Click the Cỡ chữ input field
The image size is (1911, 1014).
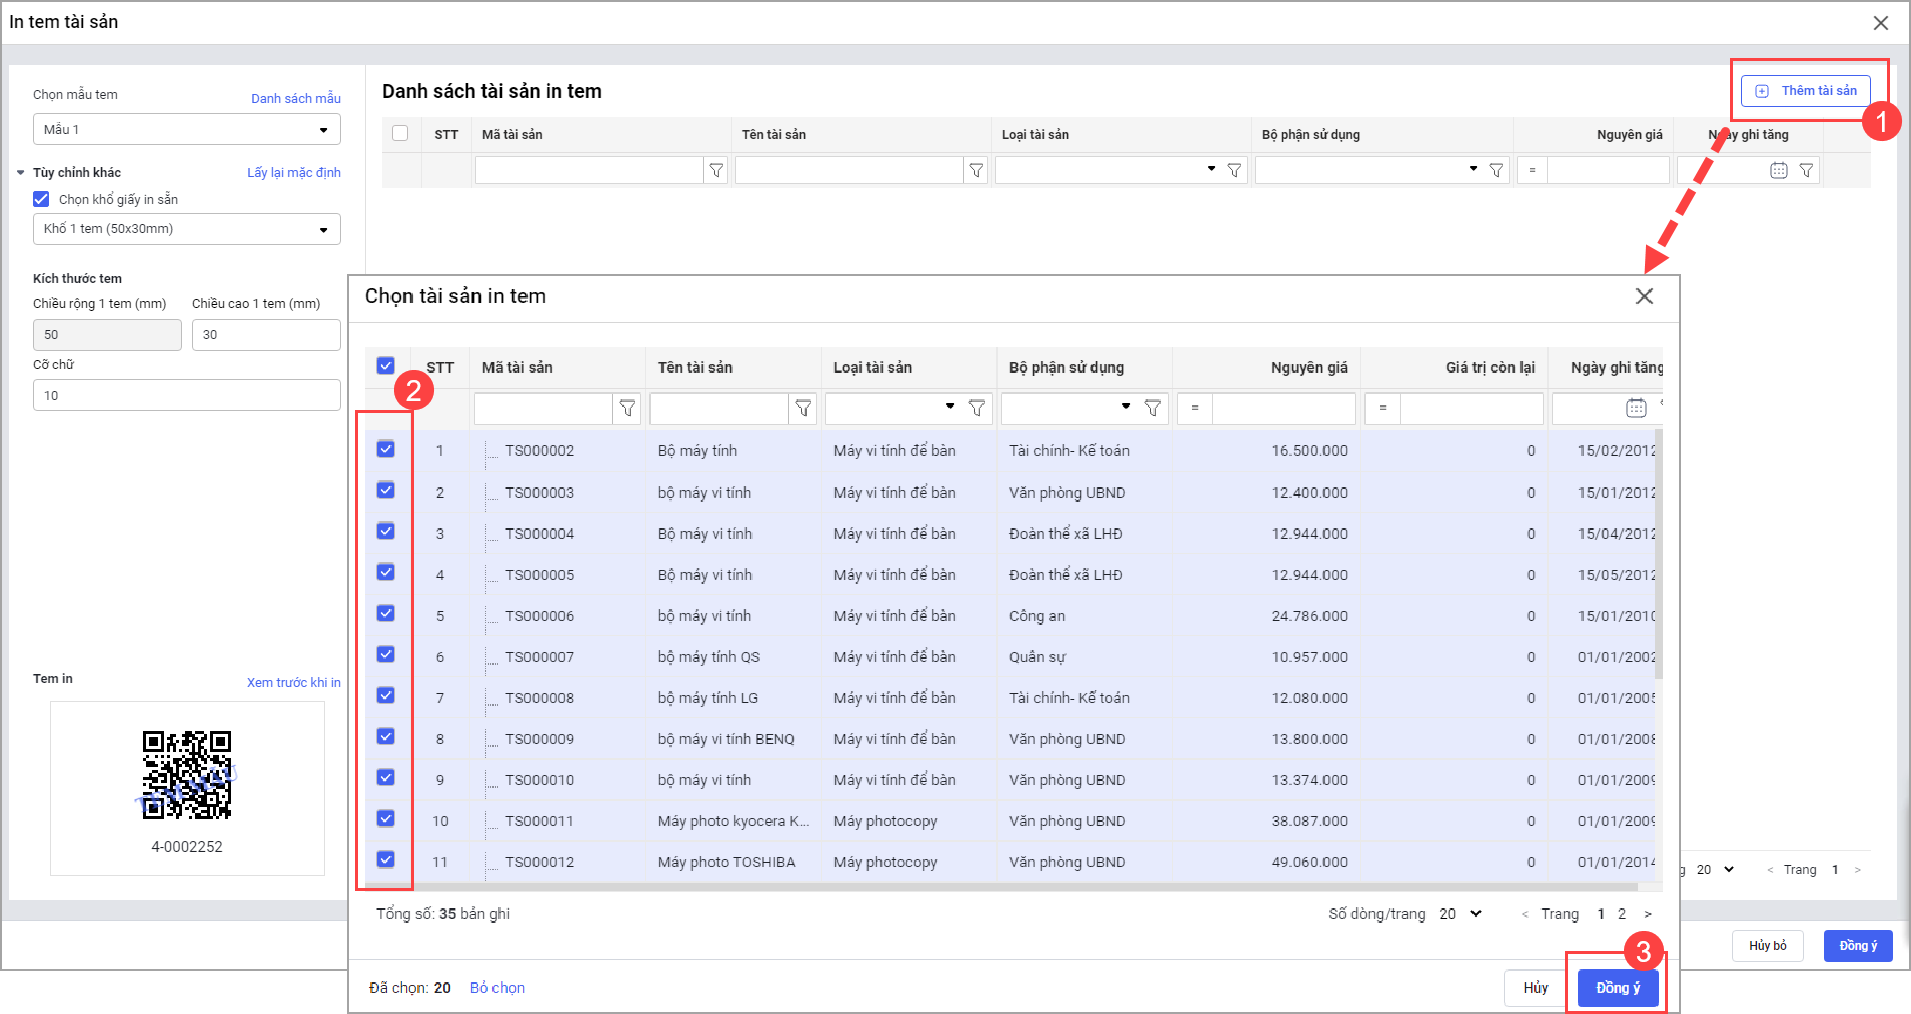(186, 396)
